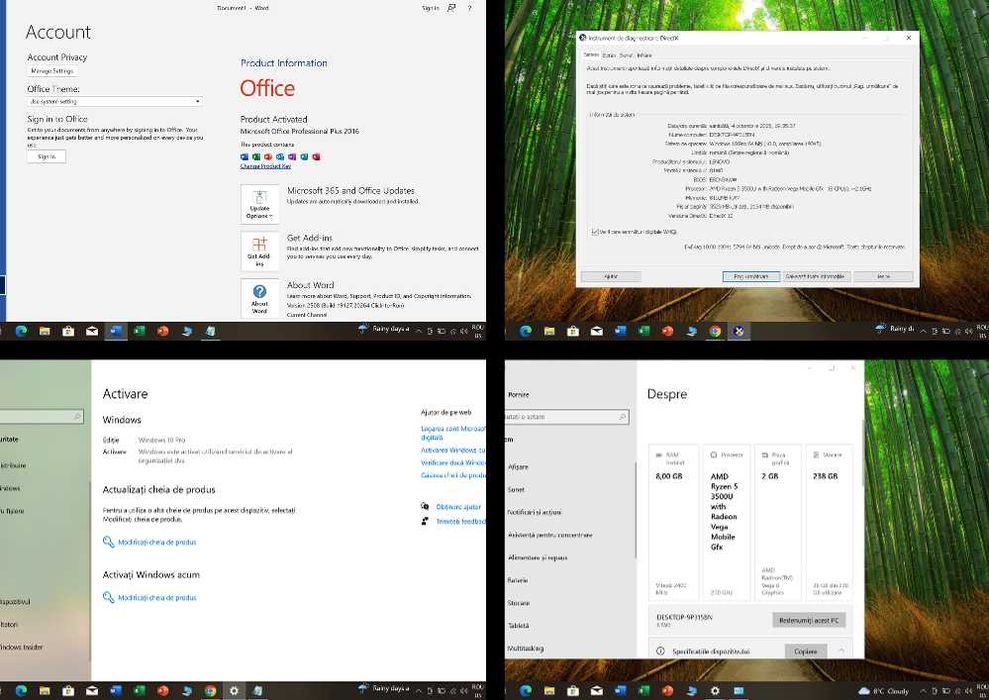The height and width of the screenshot is (700, 989).
Task: Open the About Word icon button
Action: pos(259,298)
